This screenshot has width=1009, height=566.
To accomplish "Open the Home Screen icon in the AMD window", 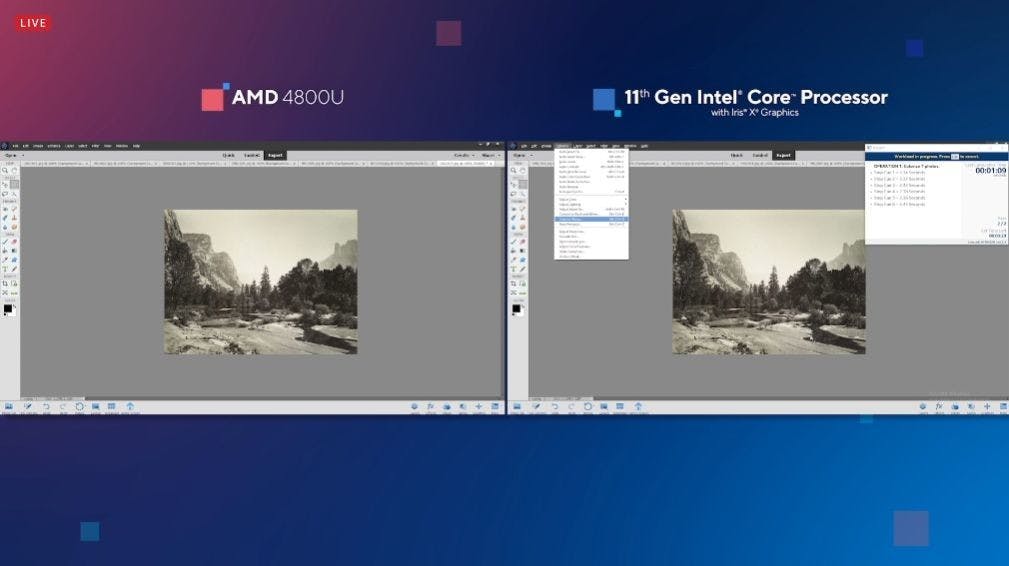I will tap(130, 406).
